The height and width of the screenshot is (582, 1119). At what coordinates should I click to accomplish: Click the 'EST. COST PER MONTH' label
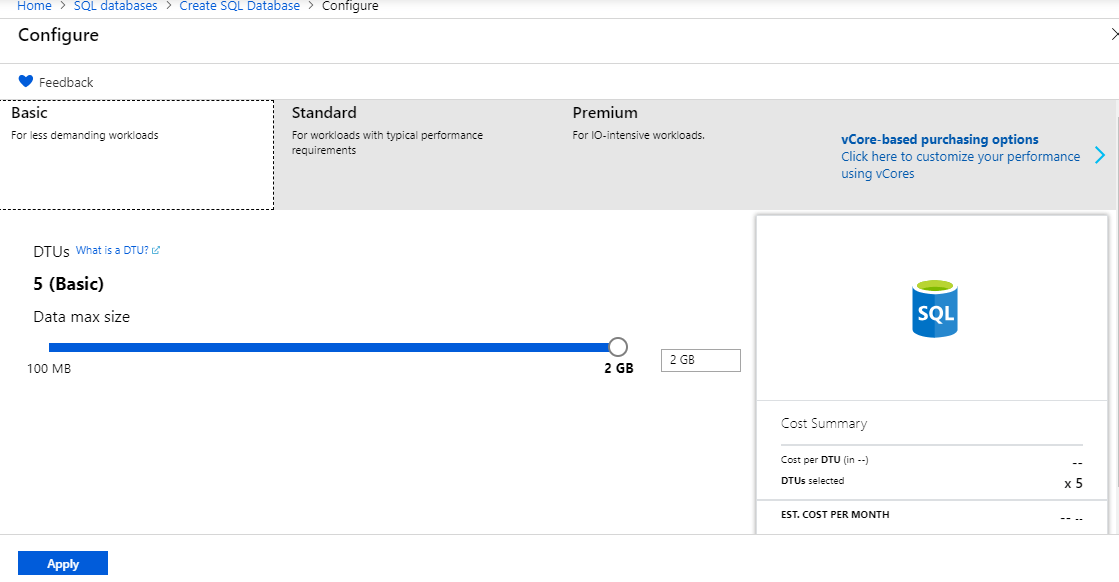tap(835, 514)
